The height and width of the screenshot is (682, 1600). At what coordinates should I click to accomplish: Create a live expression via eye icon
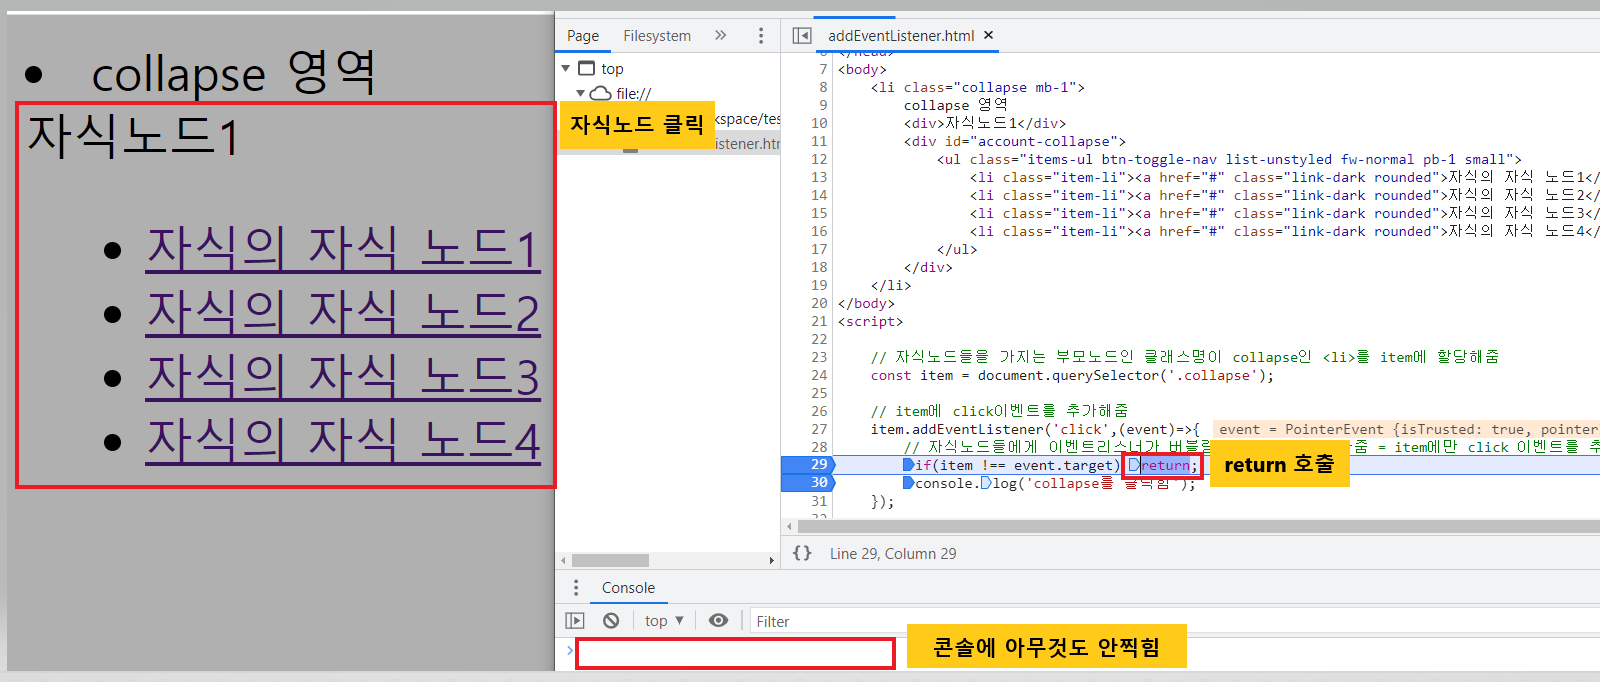coord(718,620)
